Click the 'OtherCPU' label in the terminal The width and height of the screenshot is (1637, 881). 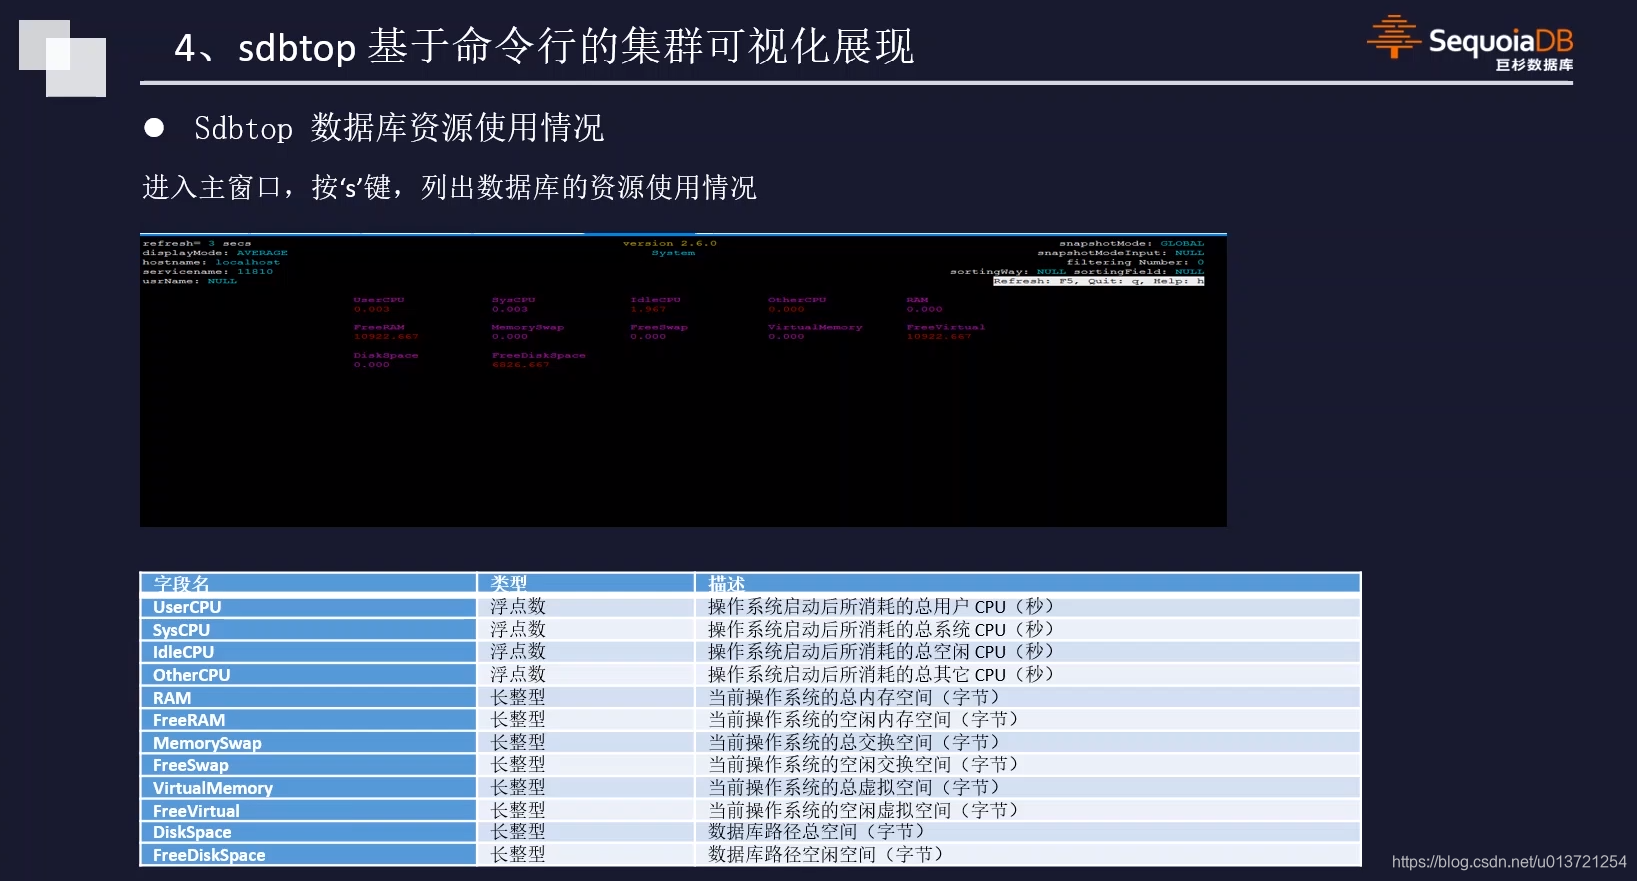797,300
